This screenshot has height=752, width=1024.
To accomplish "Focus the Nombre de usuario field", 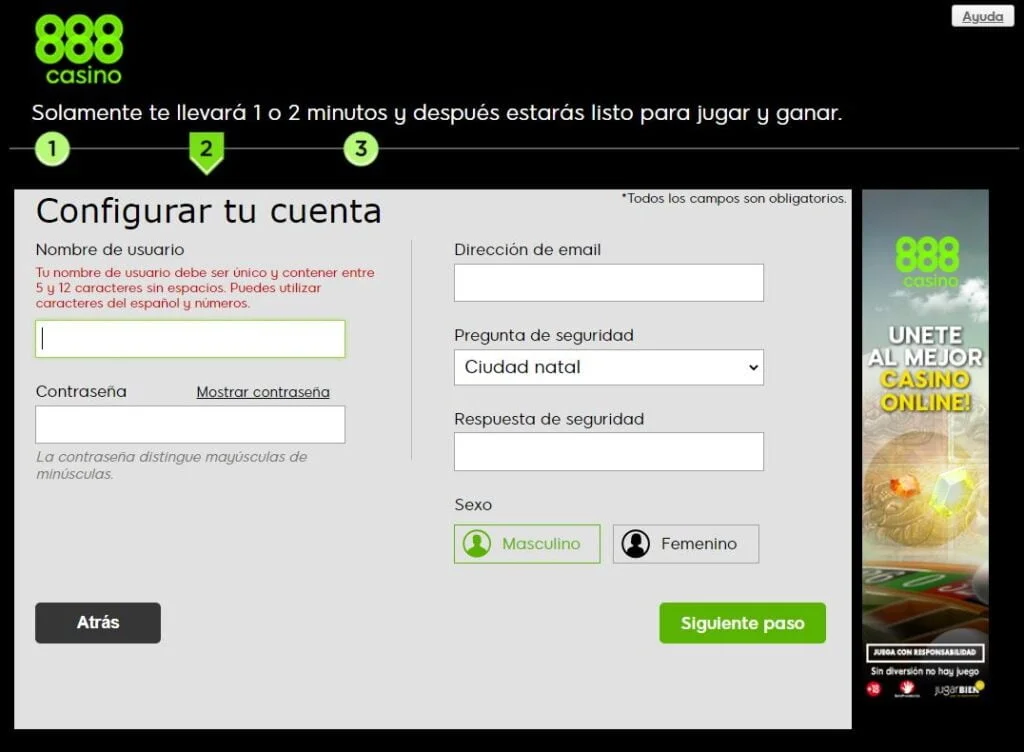I will click(190, 339).
